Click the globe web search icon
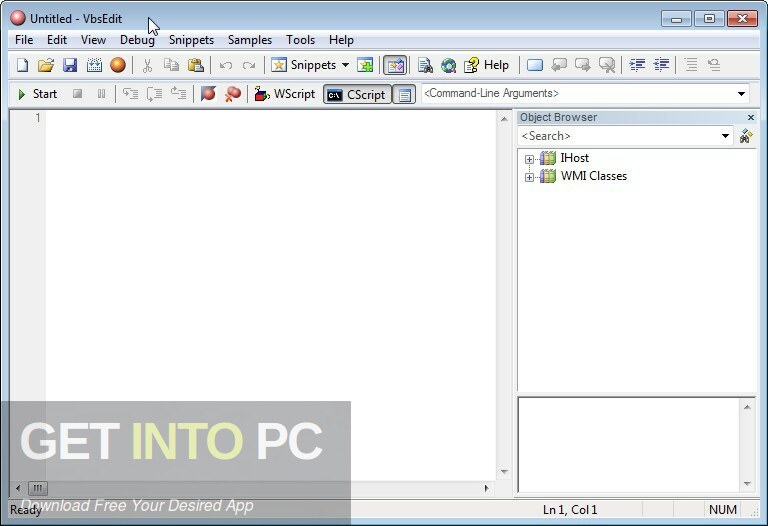The image size is (768, 526). click(x=448, y=65)
